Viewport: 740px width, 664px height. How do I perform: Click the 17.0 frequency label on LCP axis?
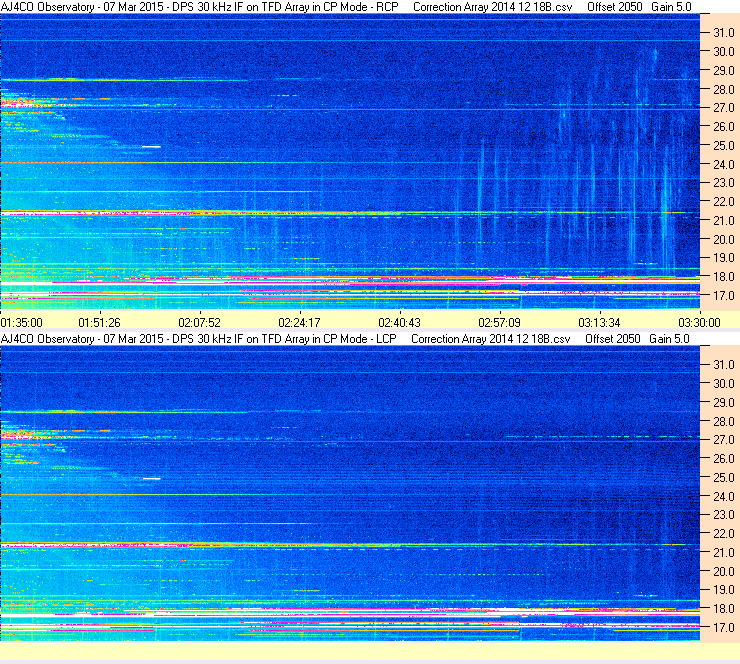coord(724,628)
